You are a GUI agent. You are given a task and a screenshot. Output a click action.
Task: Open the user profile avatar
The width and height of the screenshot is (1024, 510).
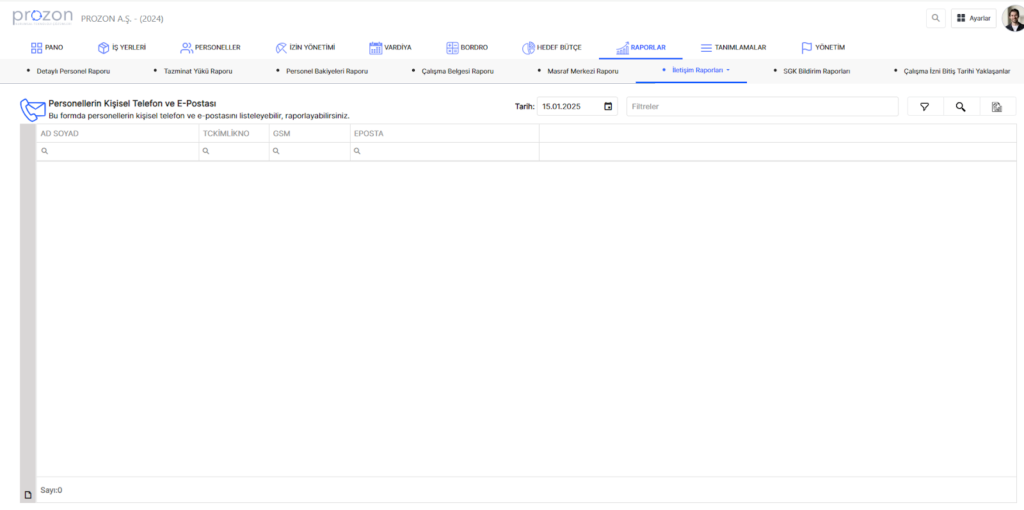[x=1012, y=18]
